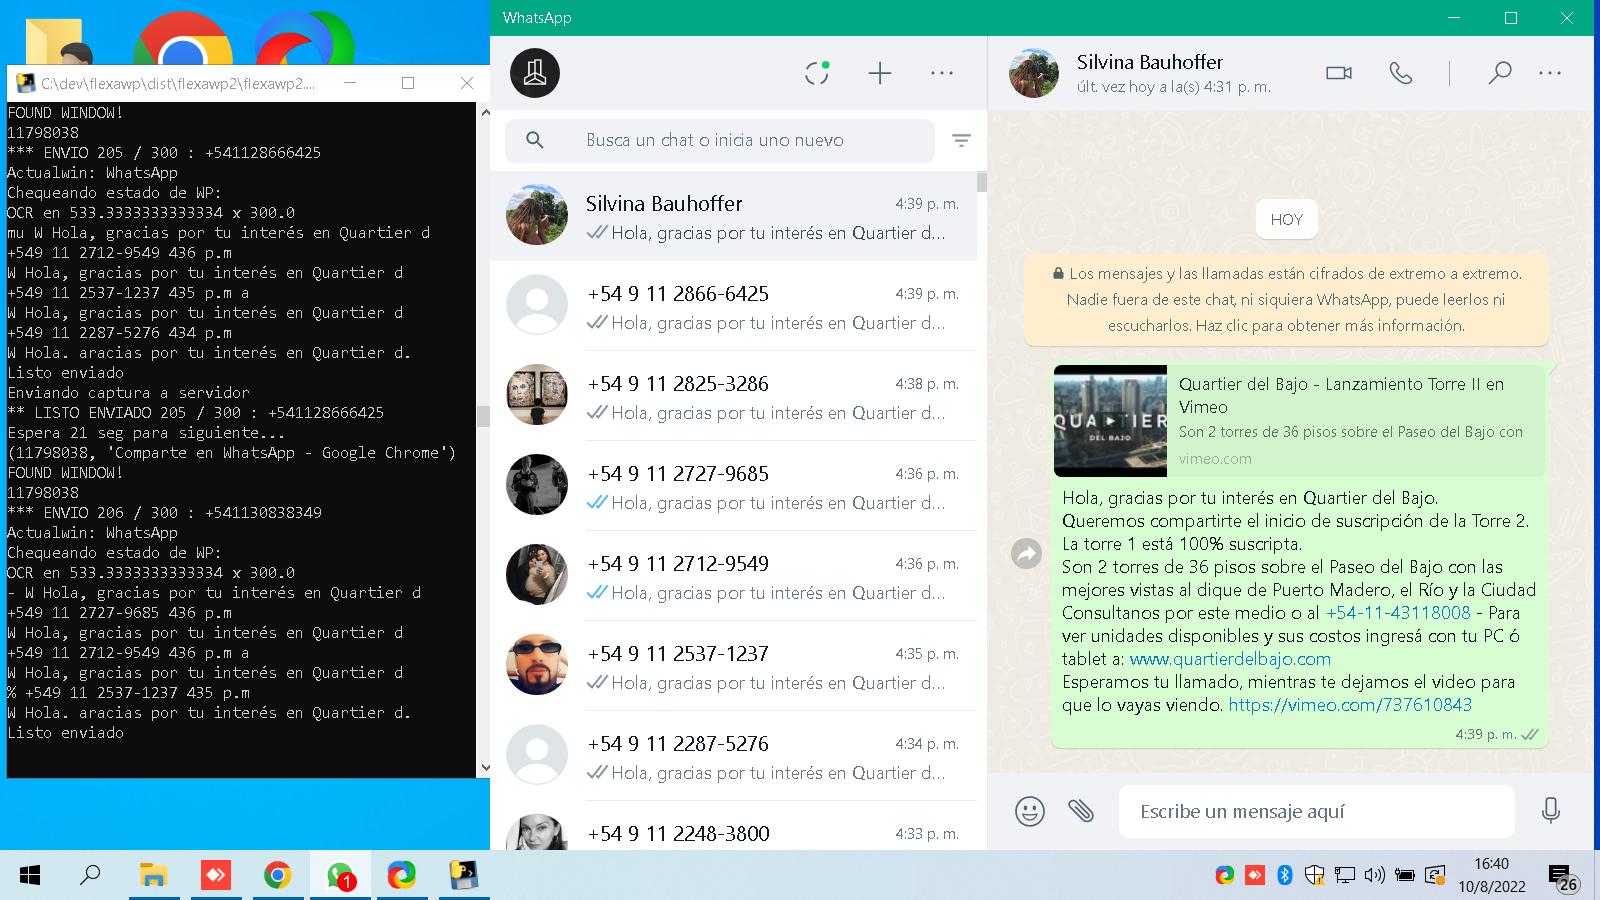
Task: Open the unread chats filter icon
Action: 961,140
